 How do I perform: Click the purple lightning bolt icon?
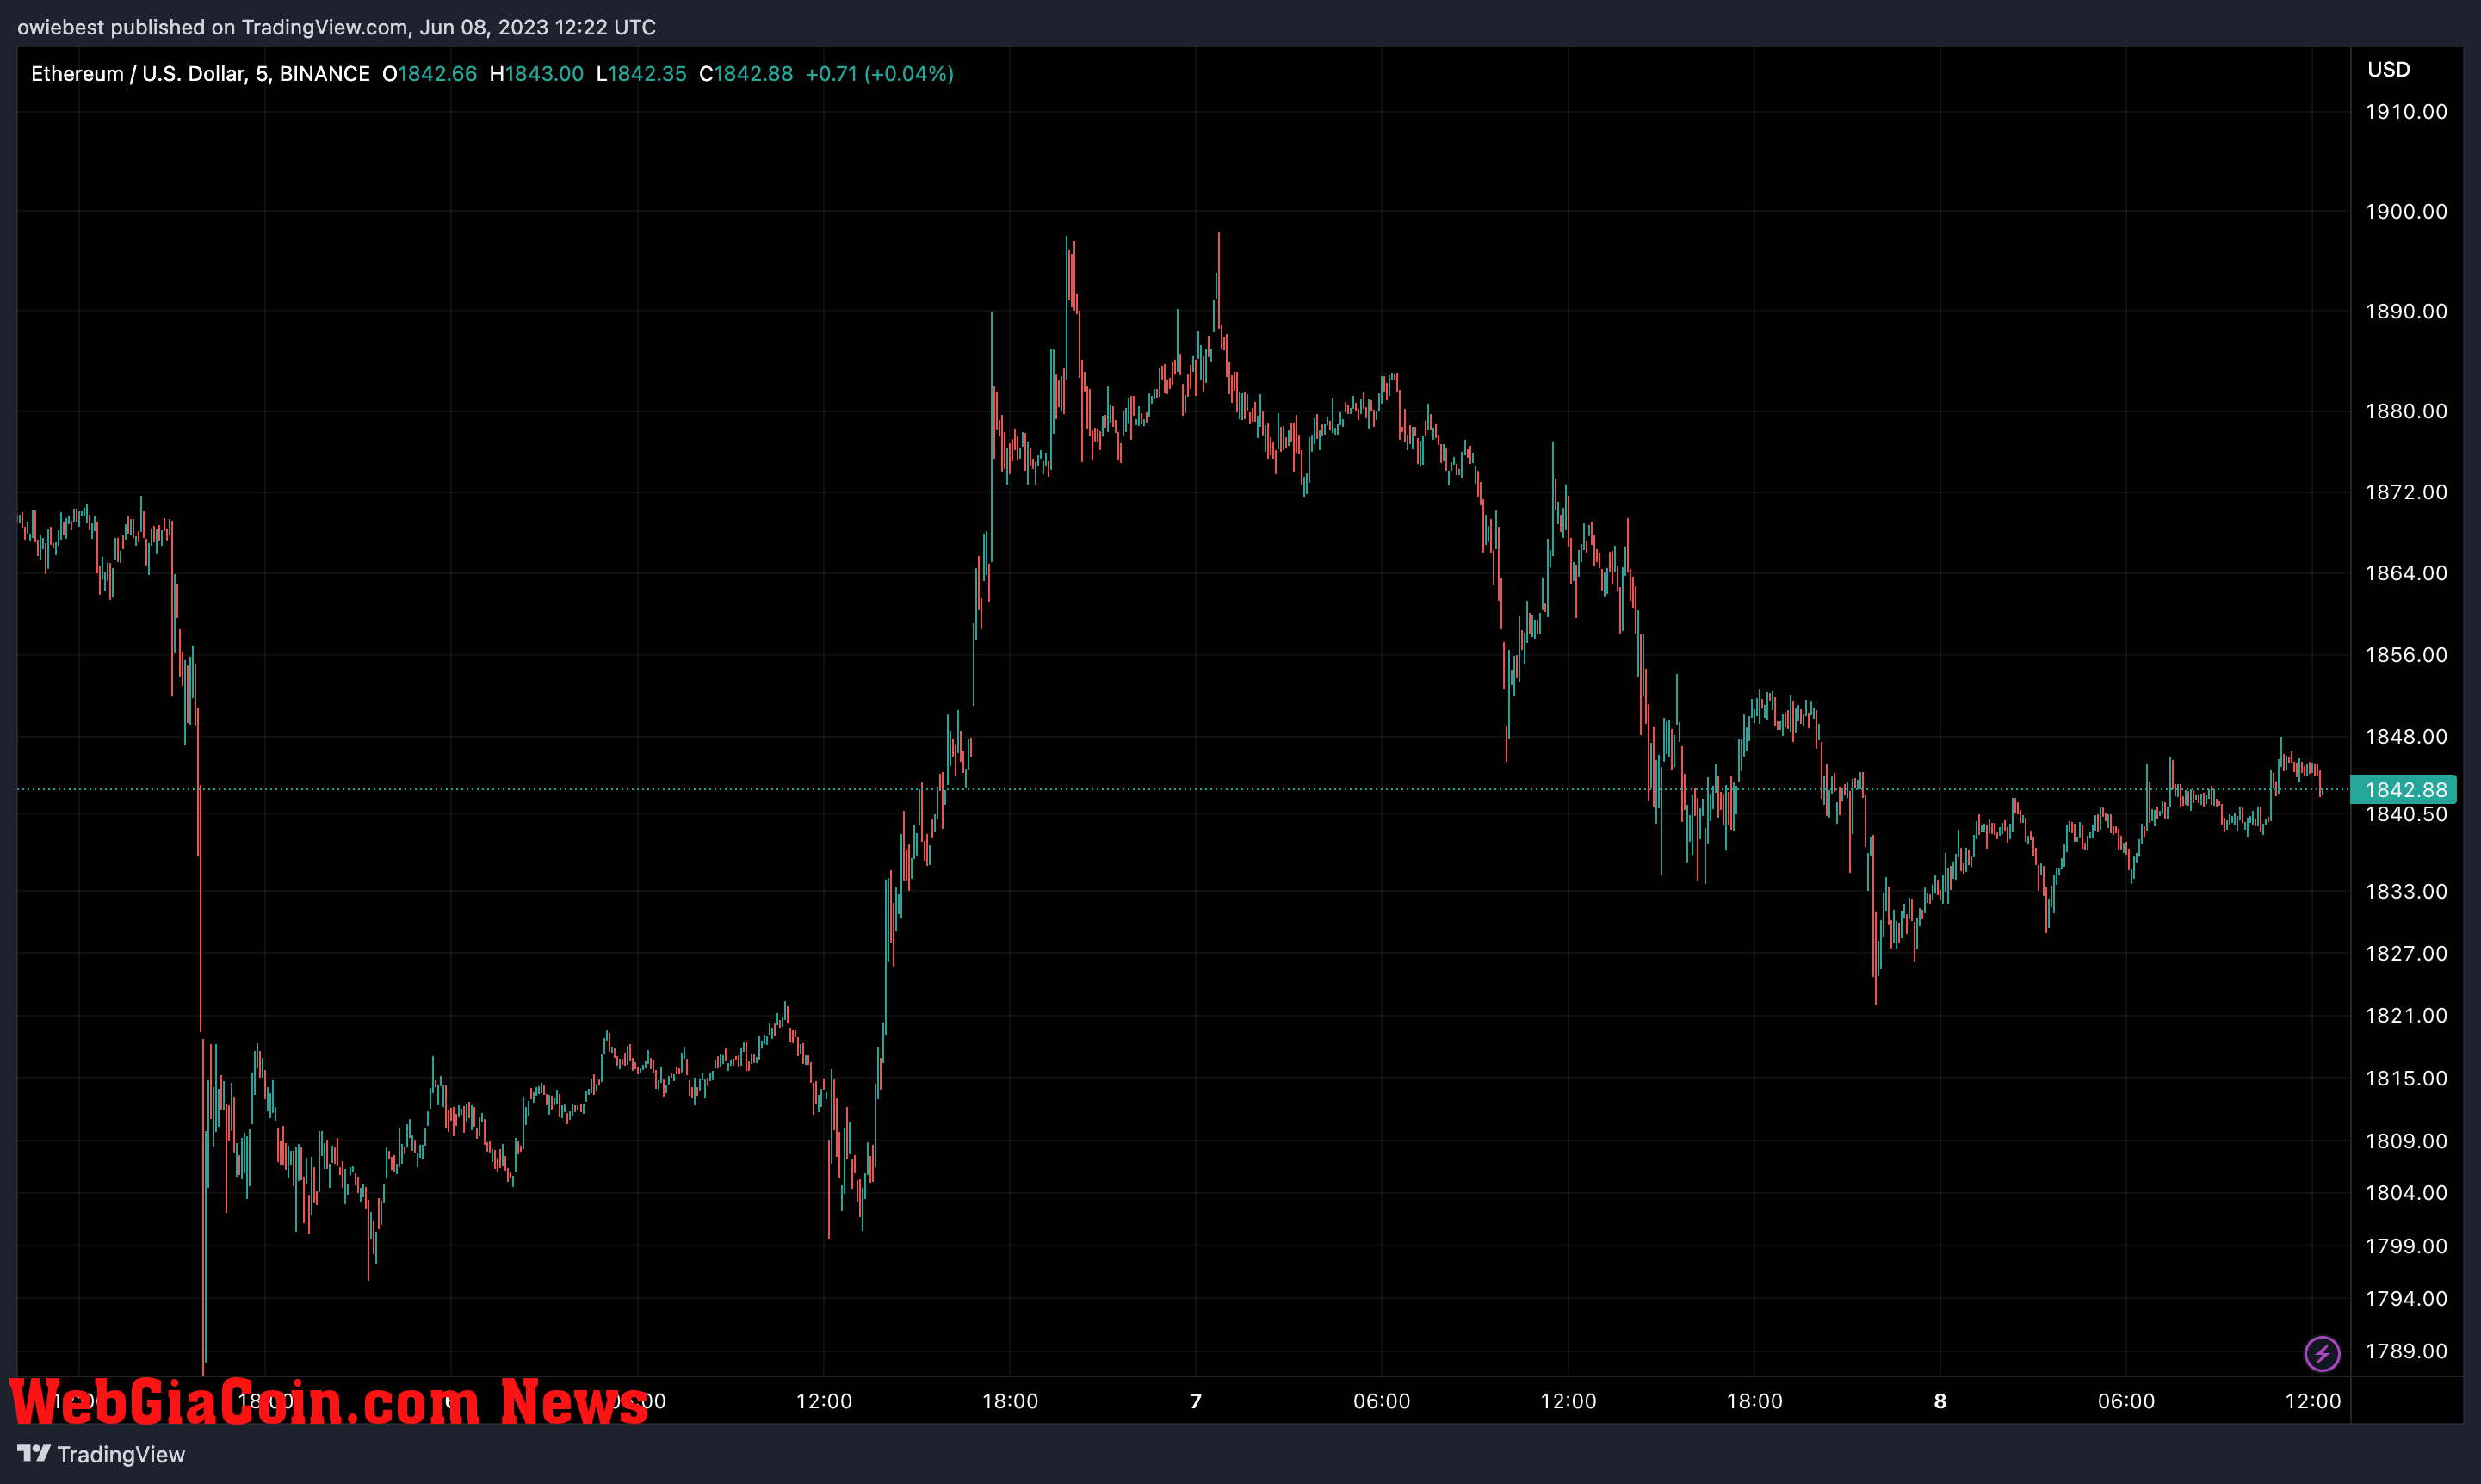2322,1354
